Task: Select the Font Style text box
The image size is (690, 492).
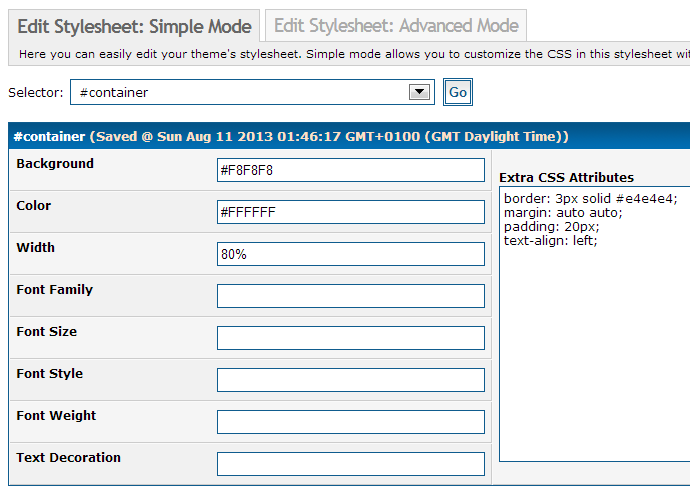Action: 350,380
